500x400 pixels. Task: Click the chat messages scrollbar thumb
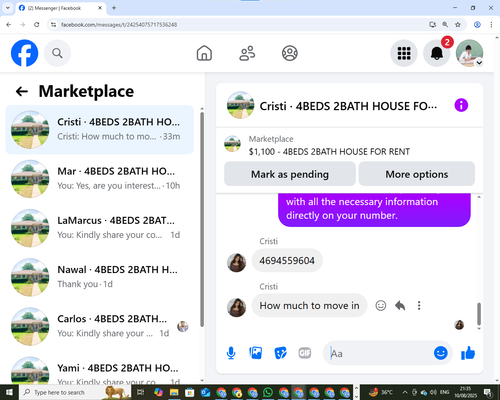[x=479, y=313]
